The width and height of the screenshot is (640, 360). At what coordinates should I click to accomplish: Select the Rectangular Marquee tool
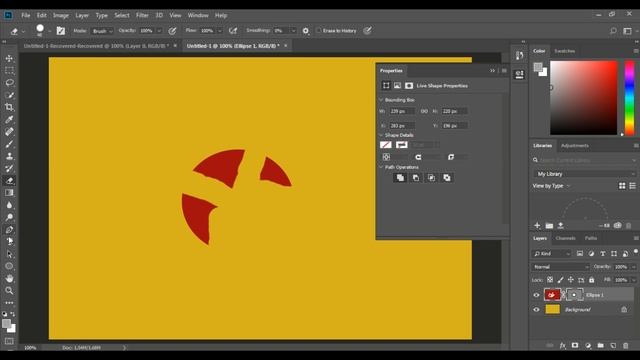point(9,71)
